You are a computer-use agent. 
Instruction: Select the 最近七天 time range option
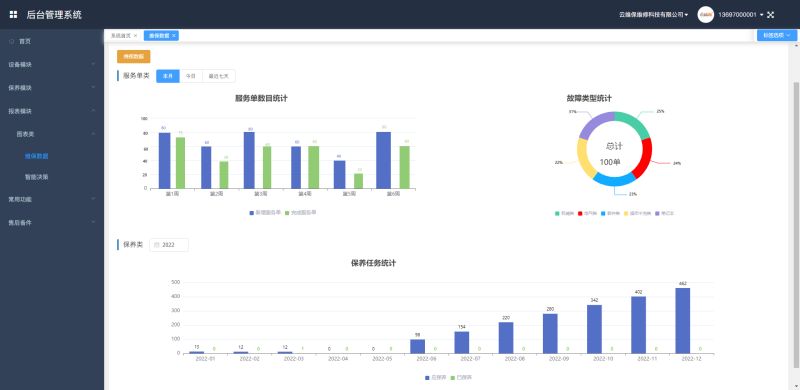coord(219,76)
